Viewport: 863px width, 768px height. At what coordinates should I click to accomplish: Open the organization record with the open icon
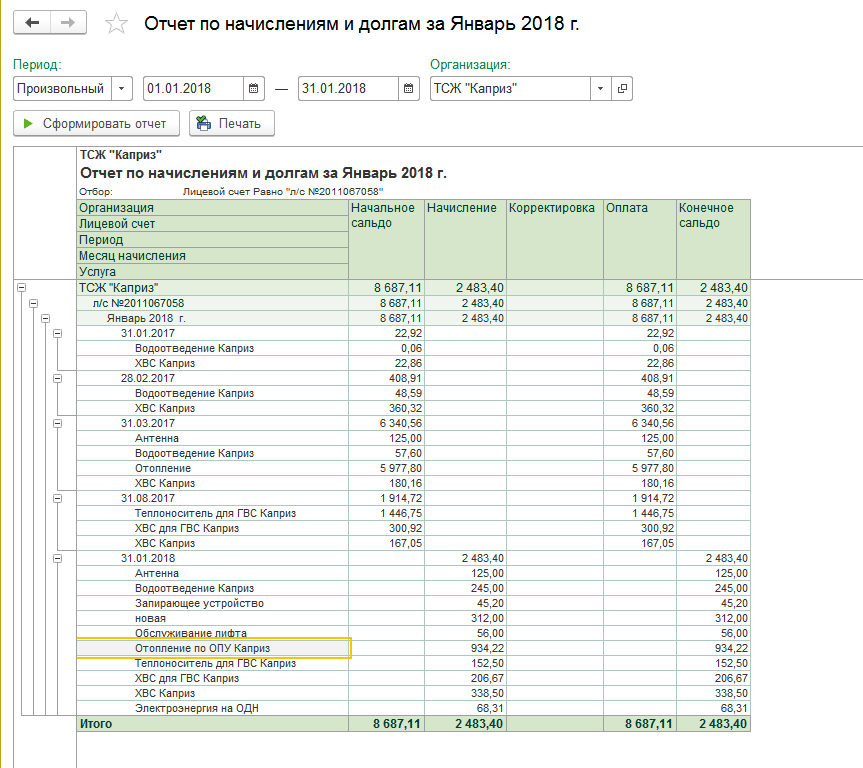coord(622,89)
